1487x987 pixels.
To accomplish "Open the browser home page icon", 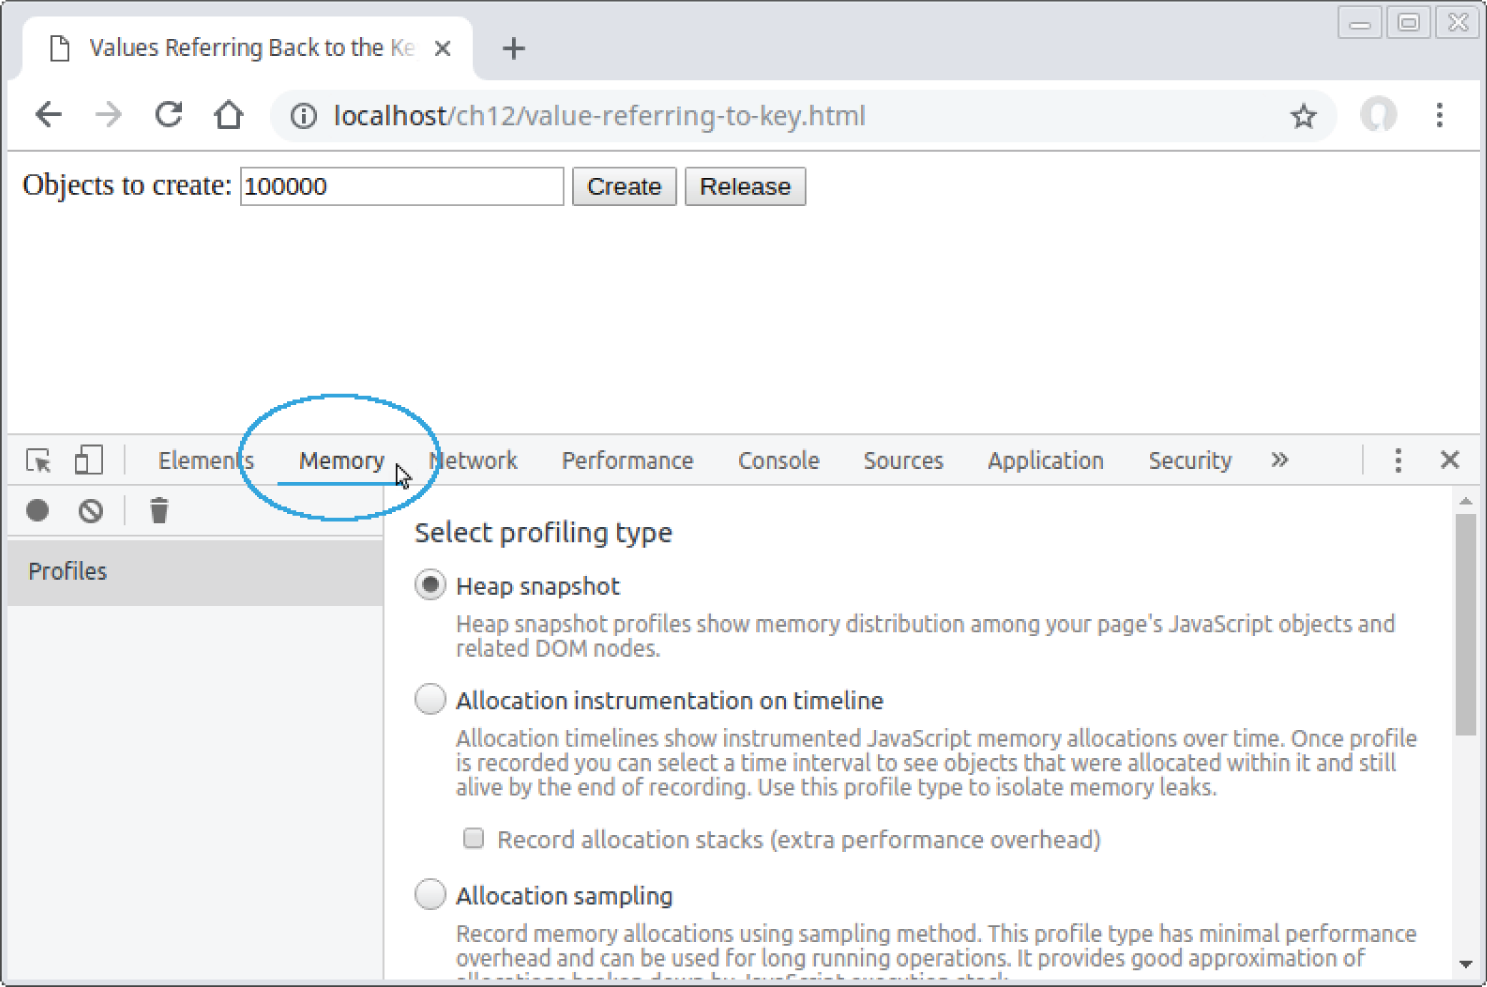I will (228, 114).
